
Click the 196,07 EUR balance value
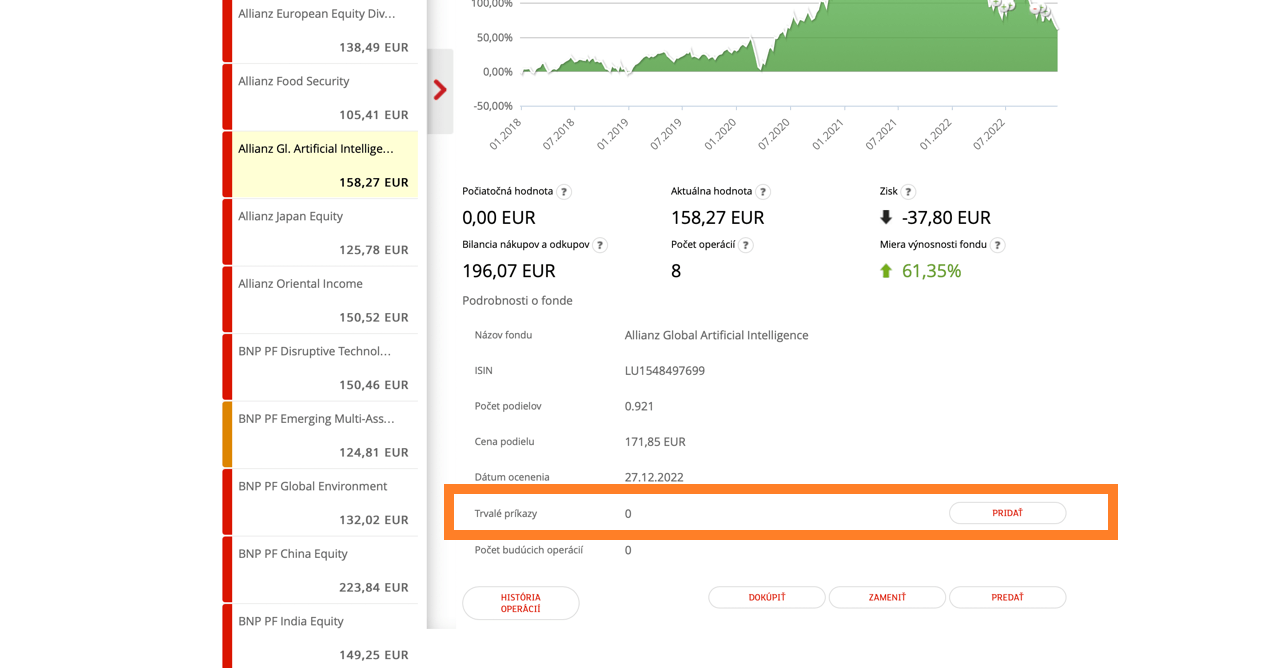click(508, 271)
